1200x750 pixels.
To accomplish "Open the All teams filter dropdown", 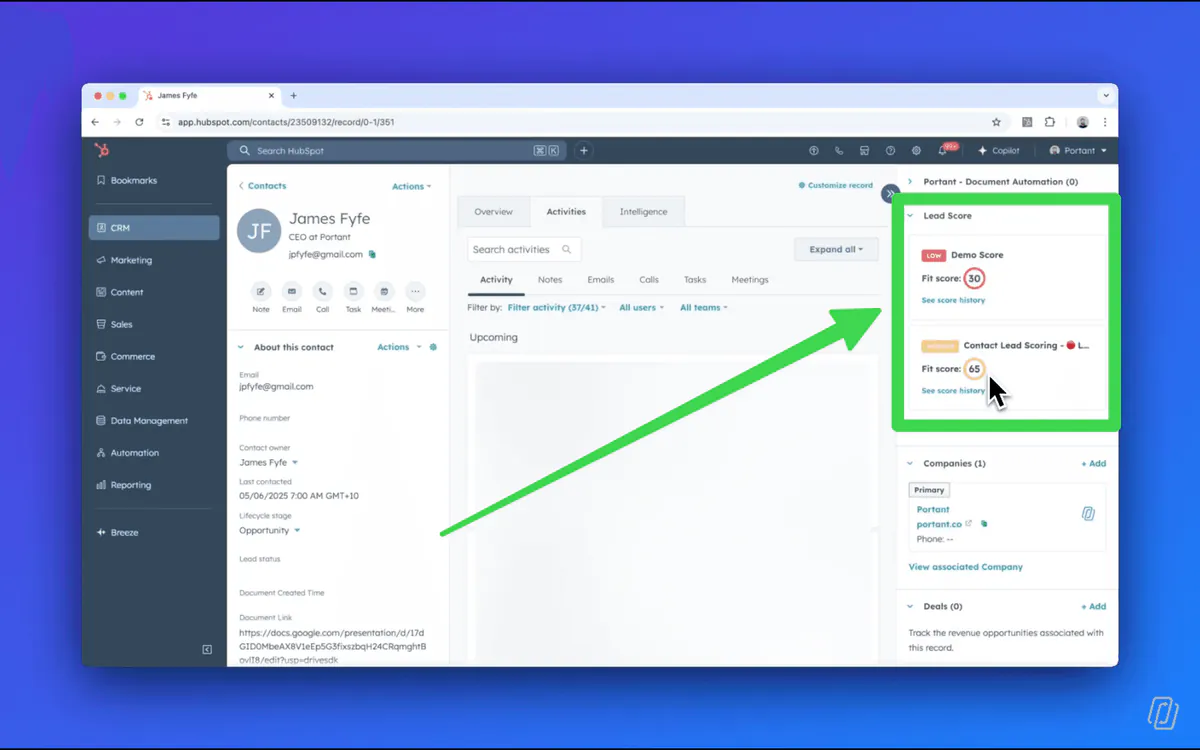I will point(704,308).
